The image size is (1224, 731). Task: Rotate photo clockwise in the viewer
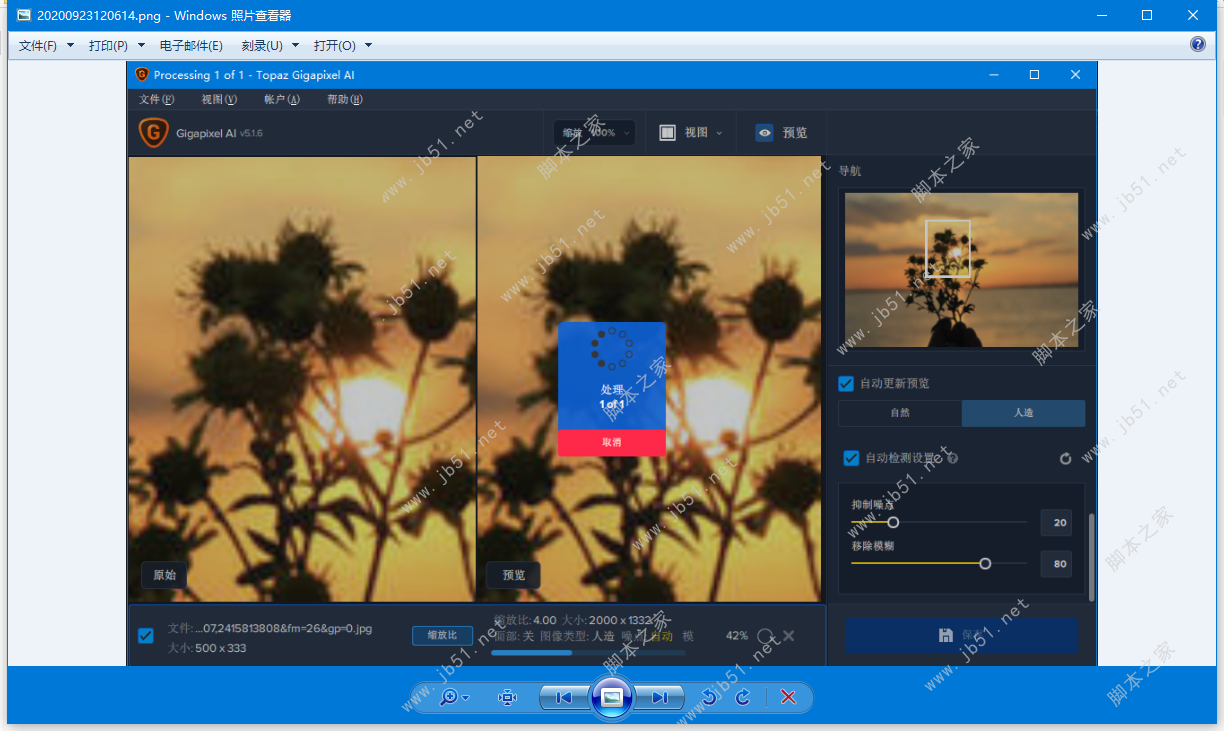tap(742, 698)
